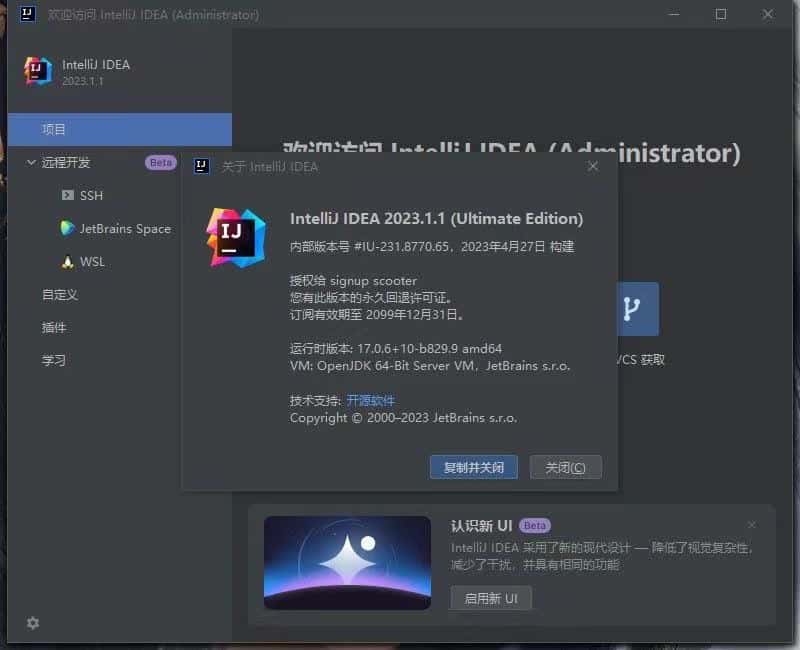Select the SSH remote development item
The width and height of the screenshot is (800, 650).
pos(91,195)
